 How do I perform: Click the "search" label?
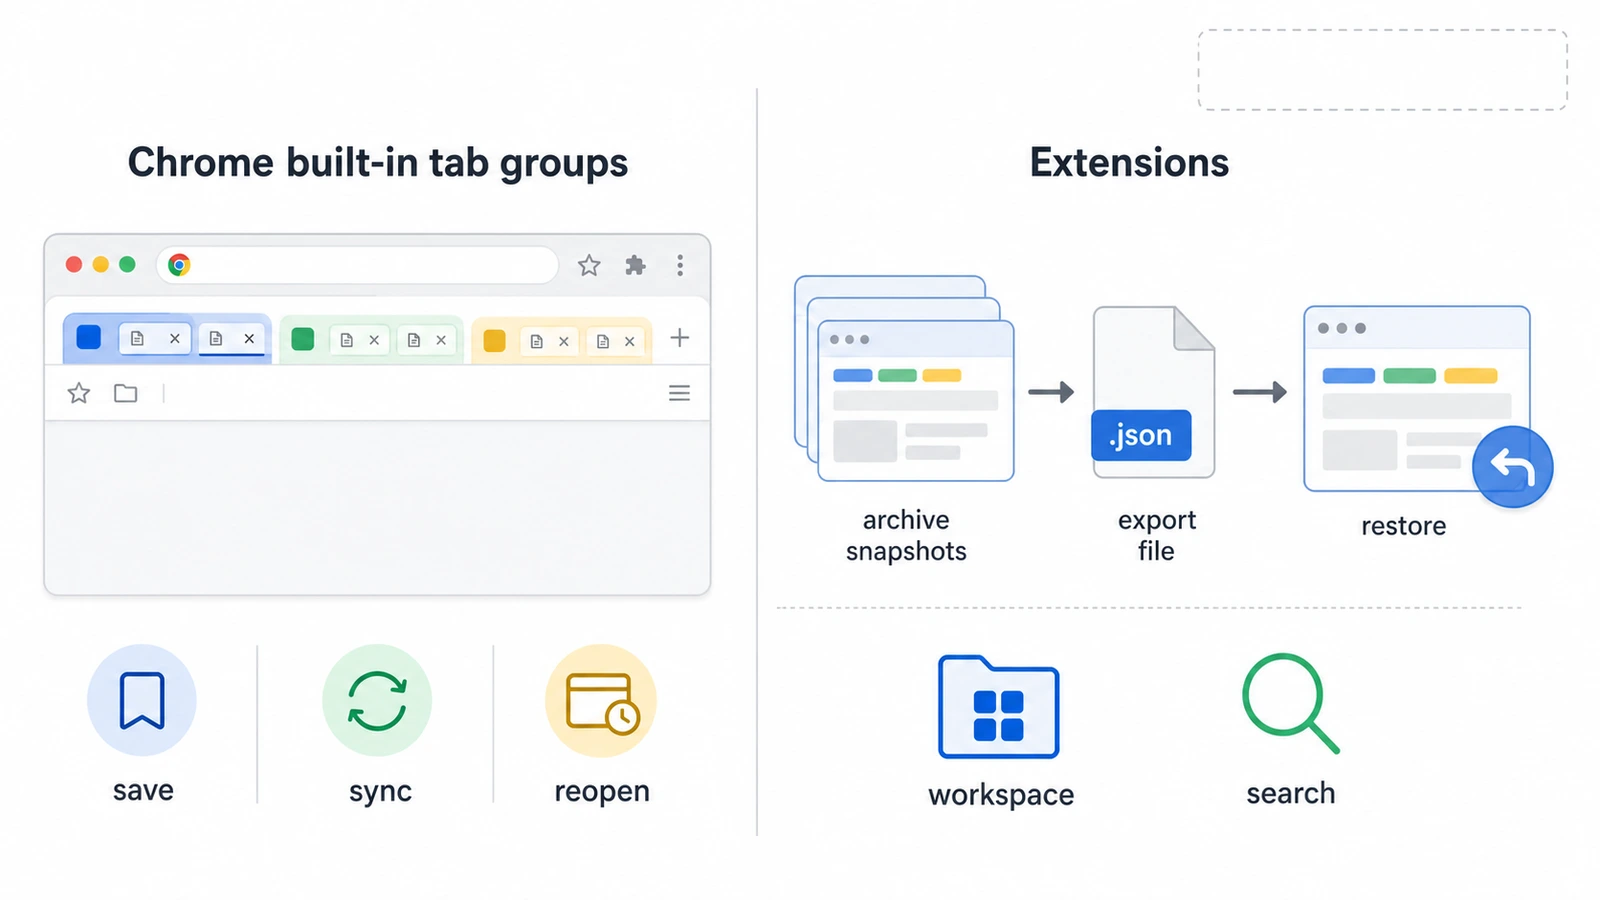pos(1291,793)
